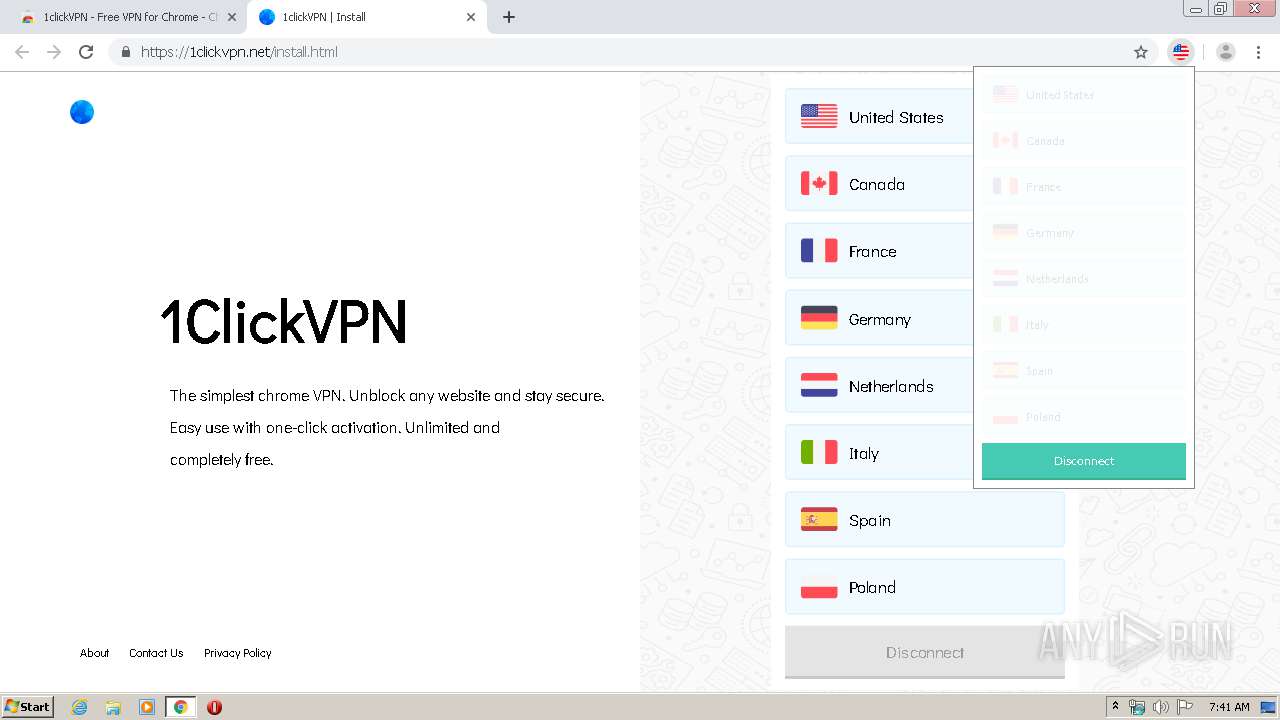The height and width of the screenshot is (720, 1280).
Task: Select Netherlands in extension popup
Action: click(1084, 279)
